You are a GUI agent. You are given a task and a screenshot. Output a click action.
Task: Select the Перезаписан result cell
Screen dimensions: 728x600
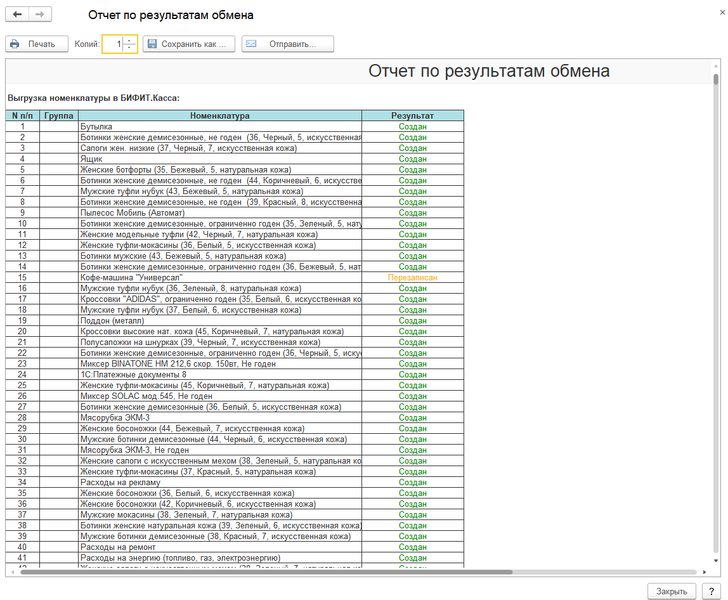coord(412,277)
